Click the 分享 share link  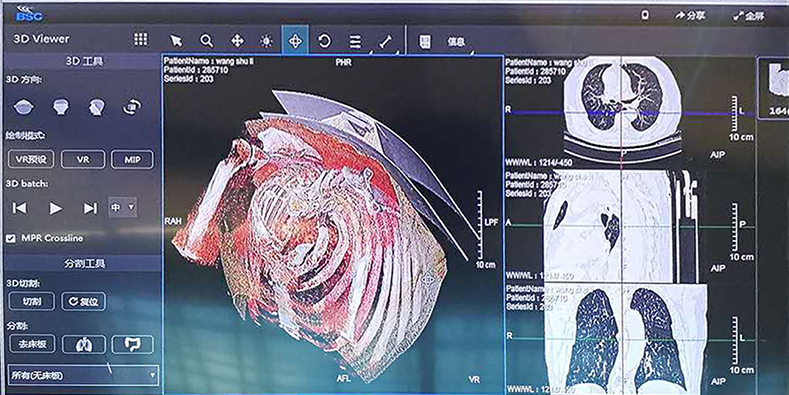(x=690, y=16)
